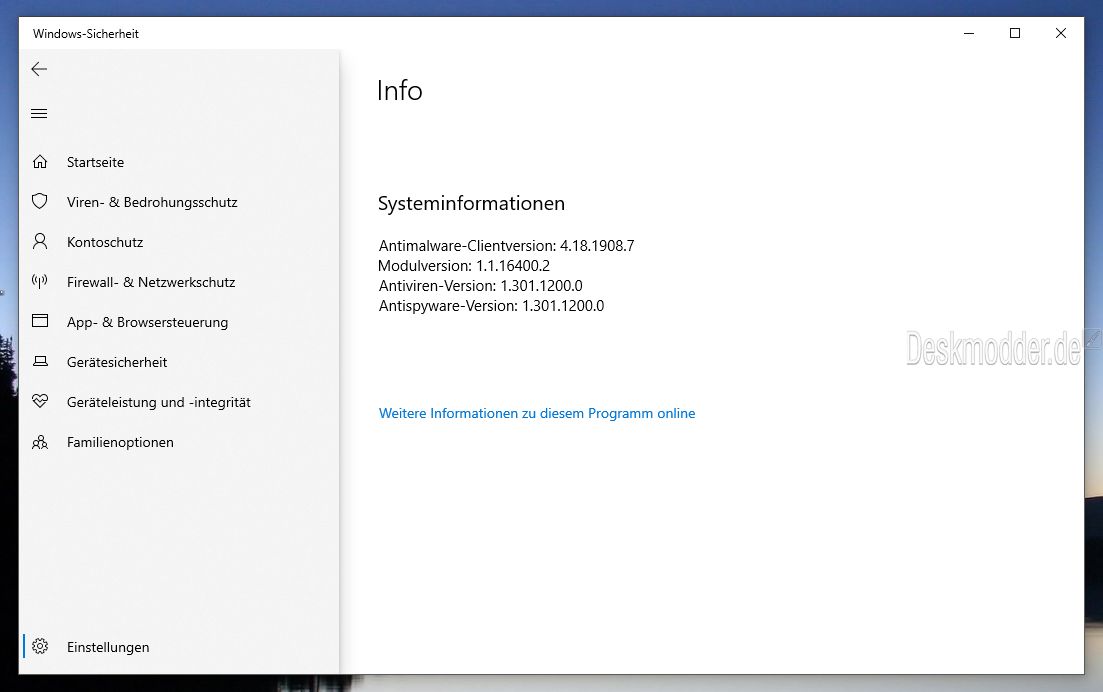Click the App- & Browsersteuerung window icon

pyautogui.click(x=40, y=321)
